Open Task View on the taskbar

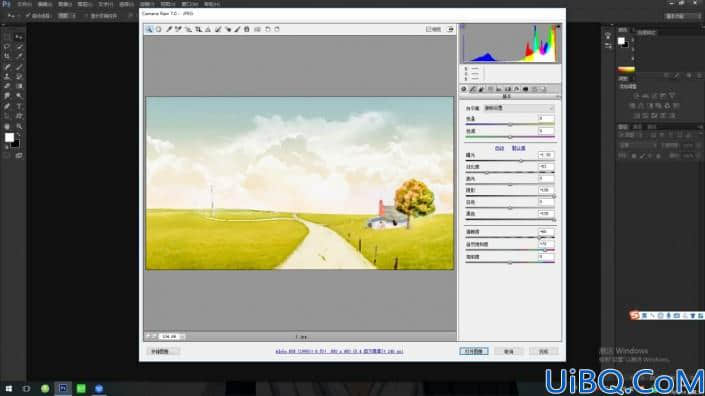[27, 388]
